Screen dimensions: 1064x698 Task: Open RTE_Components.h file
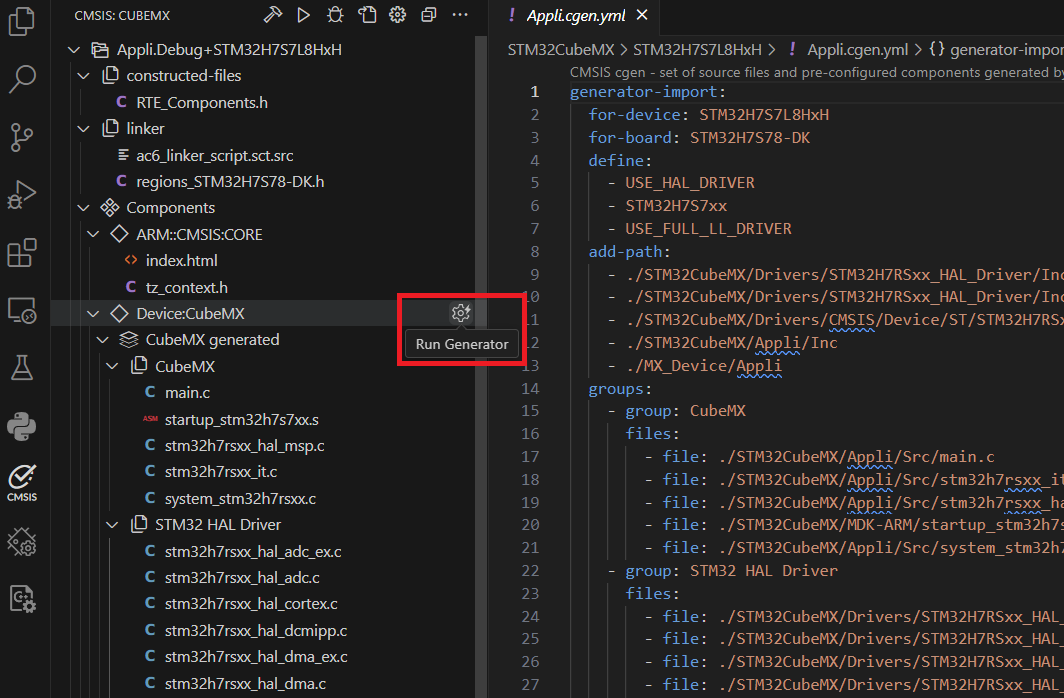click(202, 102)
